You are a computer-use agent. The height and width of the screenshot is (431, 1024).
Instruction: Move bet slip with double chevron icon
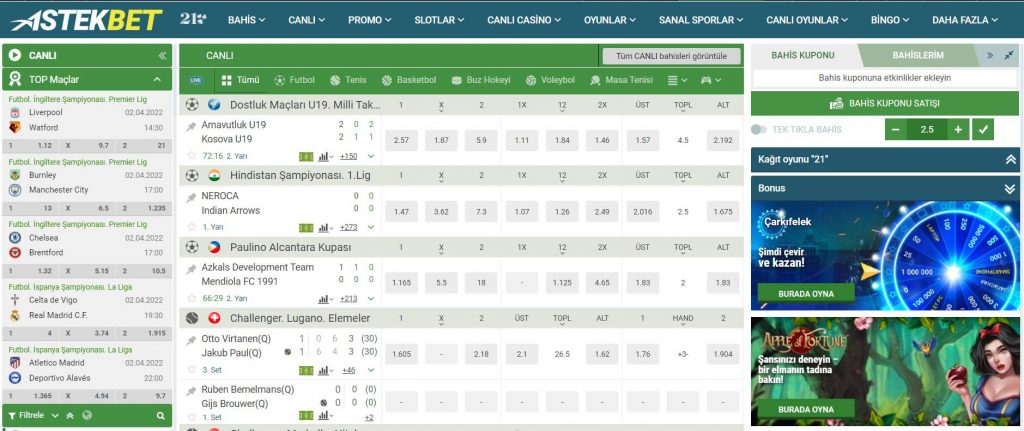point(990,56)
